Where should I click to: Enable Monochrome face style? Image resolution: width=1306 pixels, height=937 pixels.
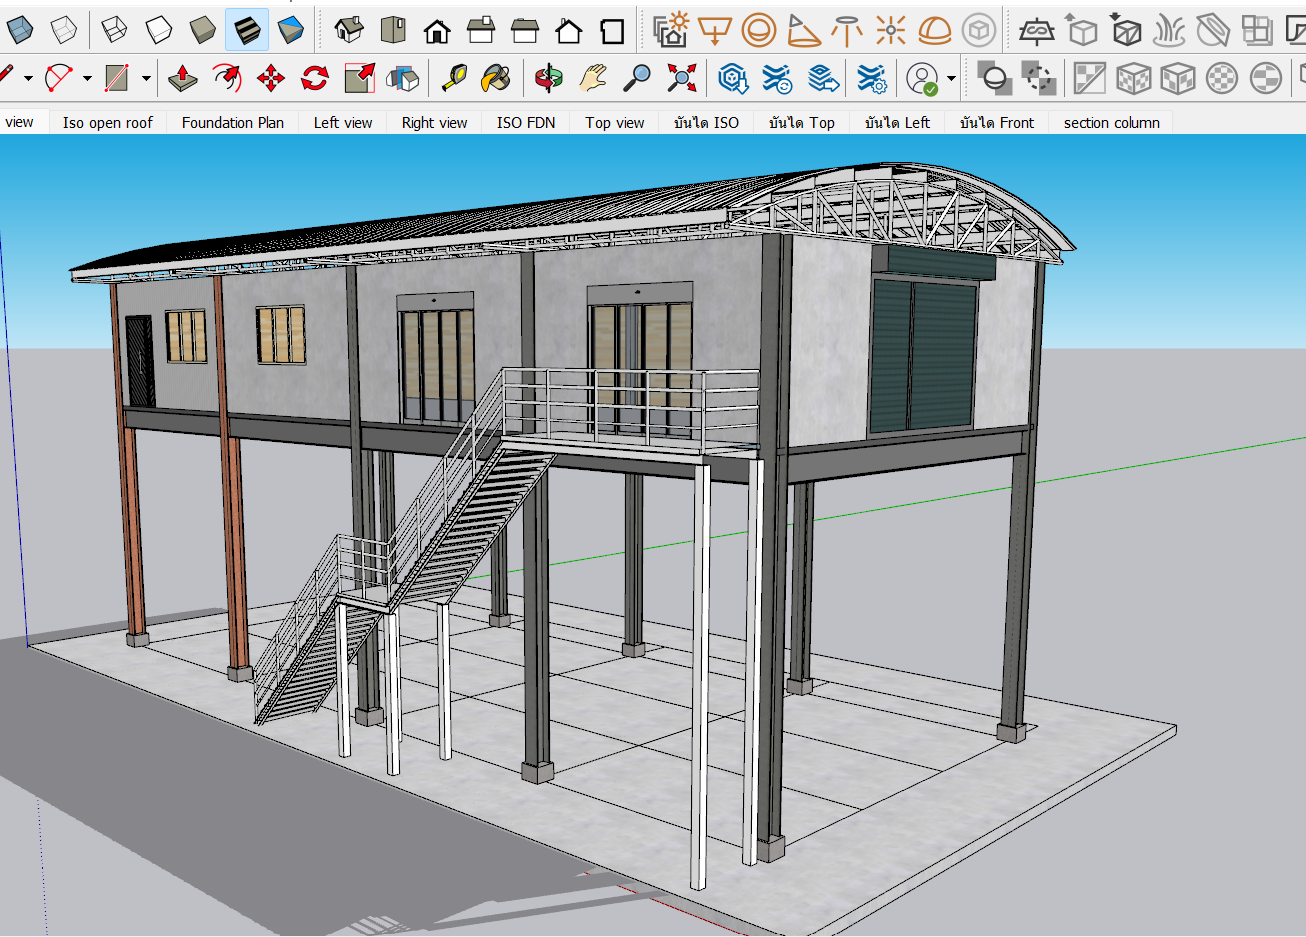tap(291, 30)
